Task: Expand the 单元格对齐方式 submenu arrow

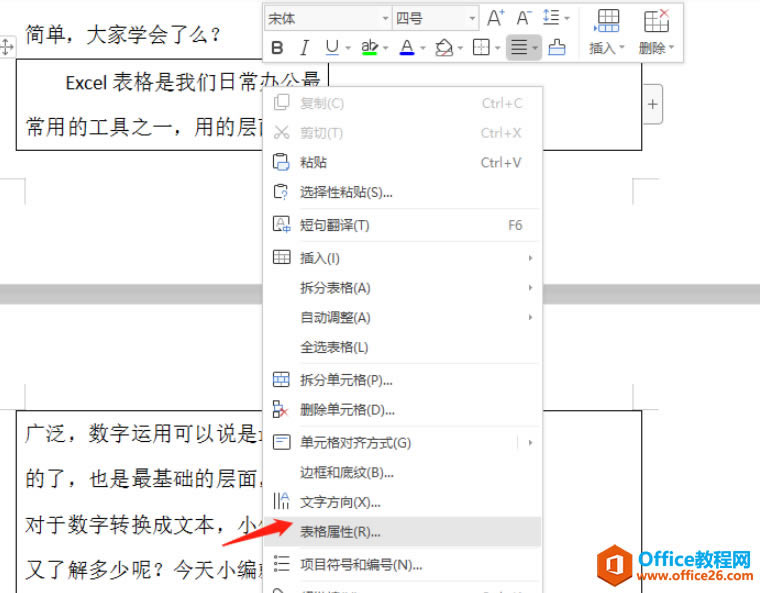Action: click(x=530, y=443)
